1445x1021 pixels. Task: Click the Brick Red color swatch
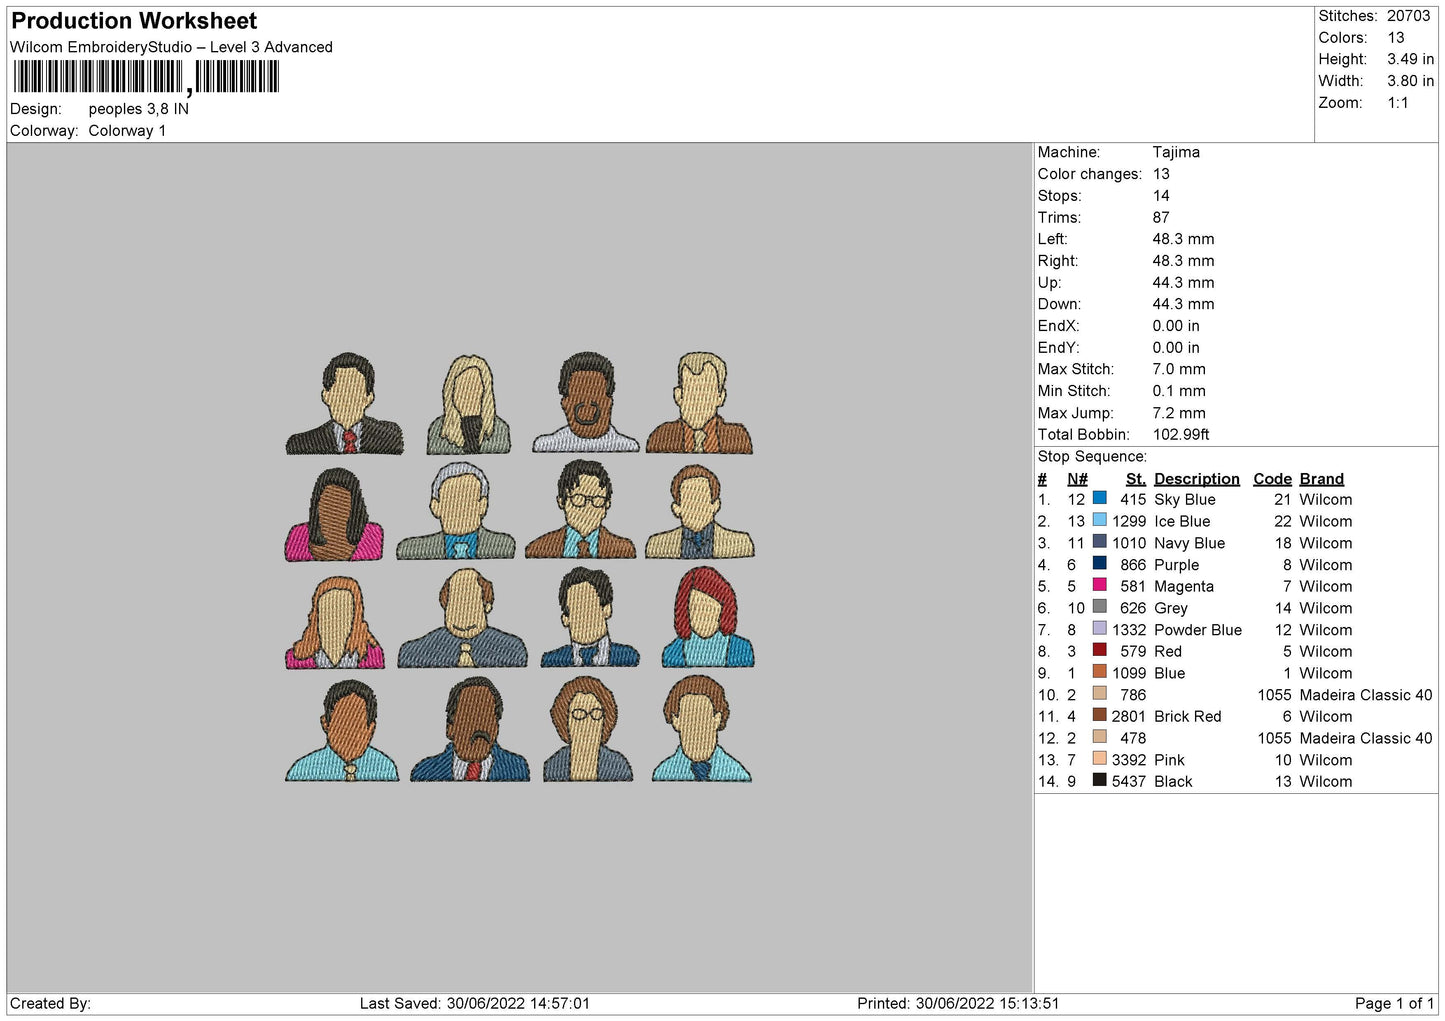pyautogui.click(x=1099, y=715)
